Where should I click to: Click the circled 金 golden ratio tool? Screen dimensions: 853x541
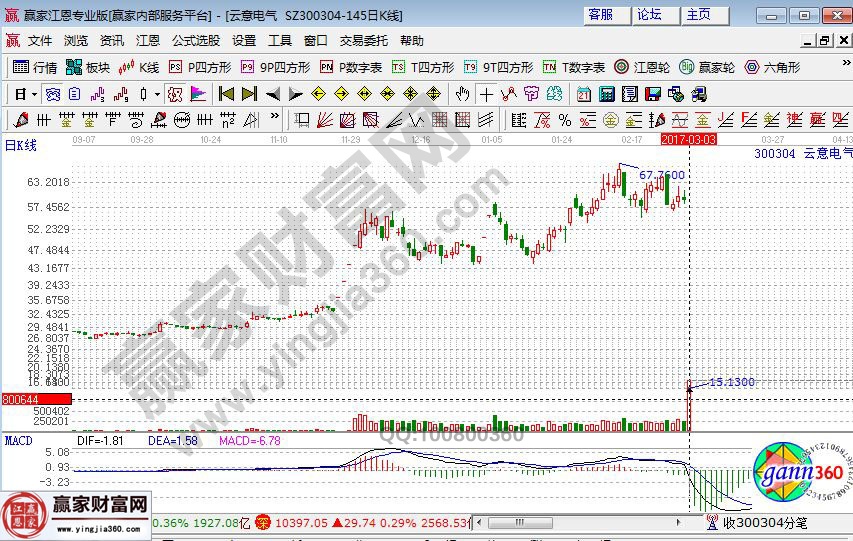point(610,120)
